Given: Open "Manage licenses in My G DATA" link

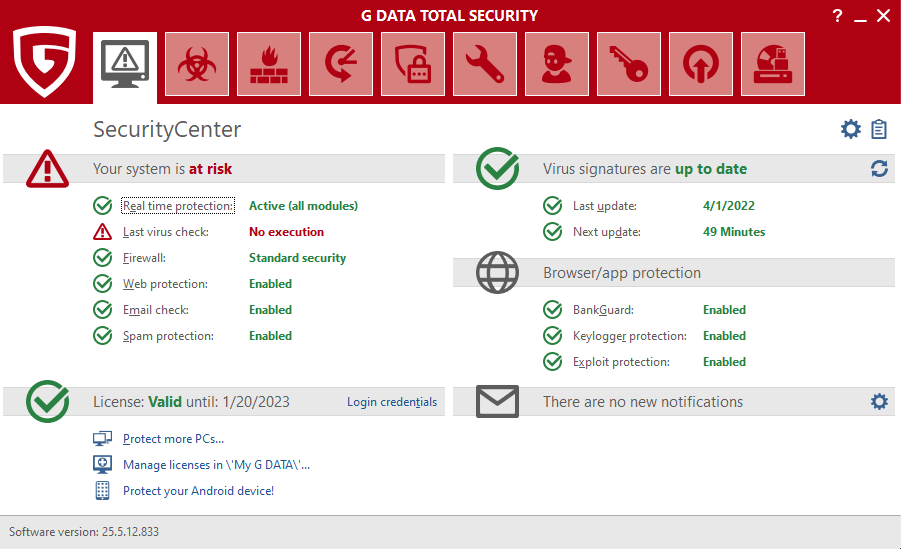Looking at the screenshot, I should [216, 465].
